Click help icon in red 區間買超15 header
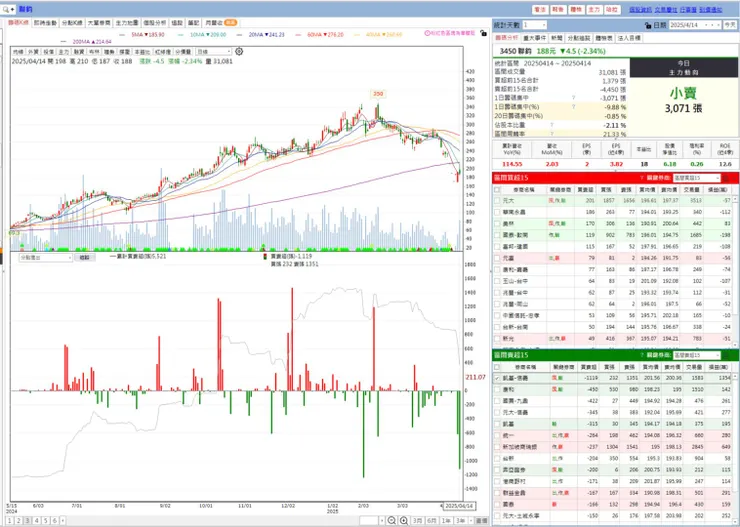Screen dimensions: 740x527 coord(642,178)
